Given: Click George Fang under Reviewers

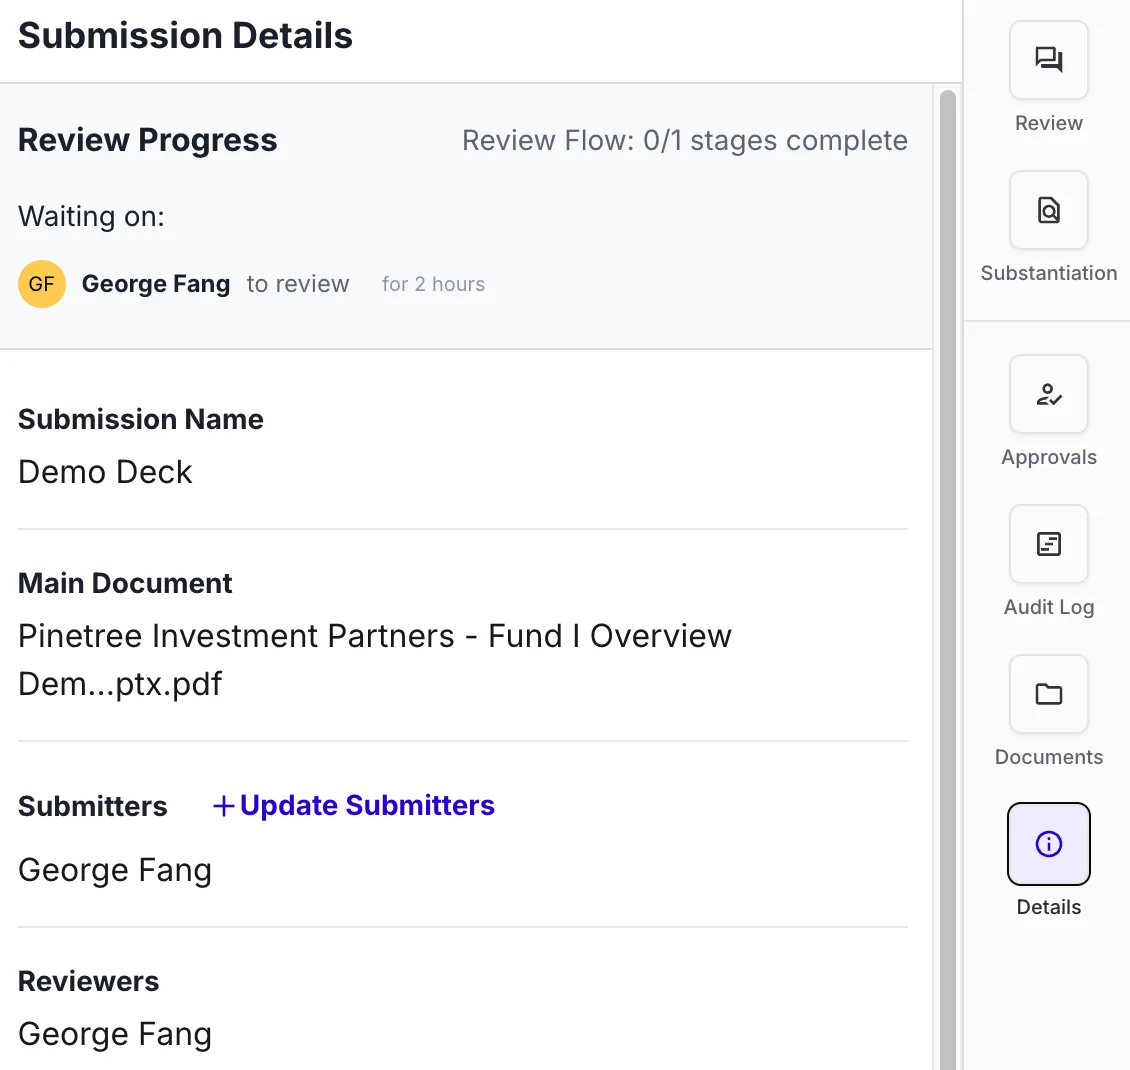Looking at the screenshot, I should 115,1034.
